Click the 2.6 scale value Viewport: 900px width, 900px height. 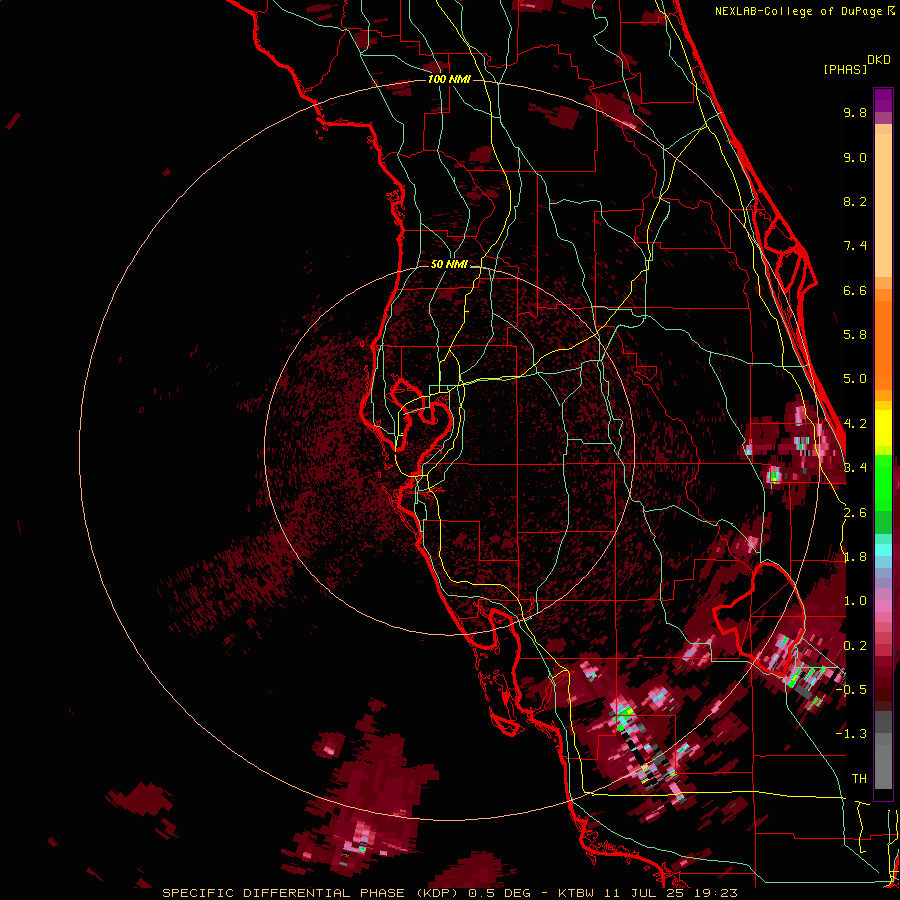(855, 513)
